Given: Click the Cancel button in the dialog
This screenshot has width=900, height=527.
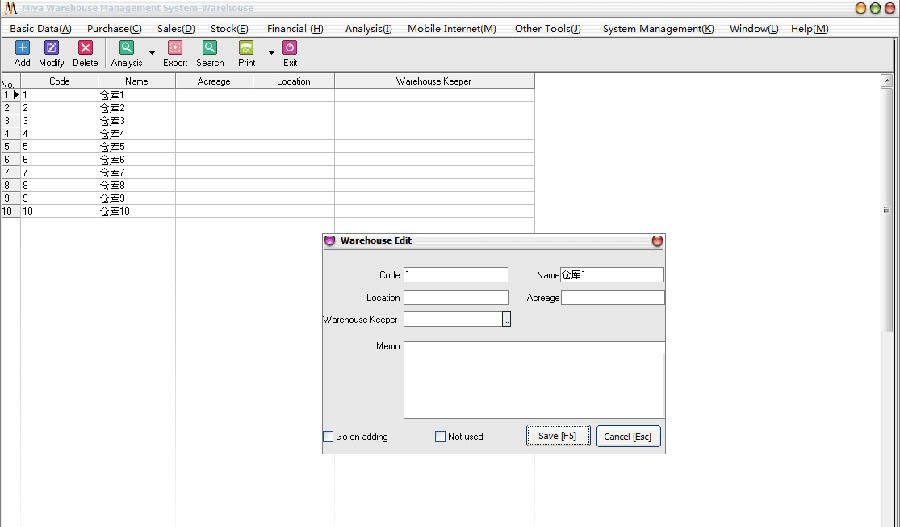Looking at the screenshot, I should 628,436.
